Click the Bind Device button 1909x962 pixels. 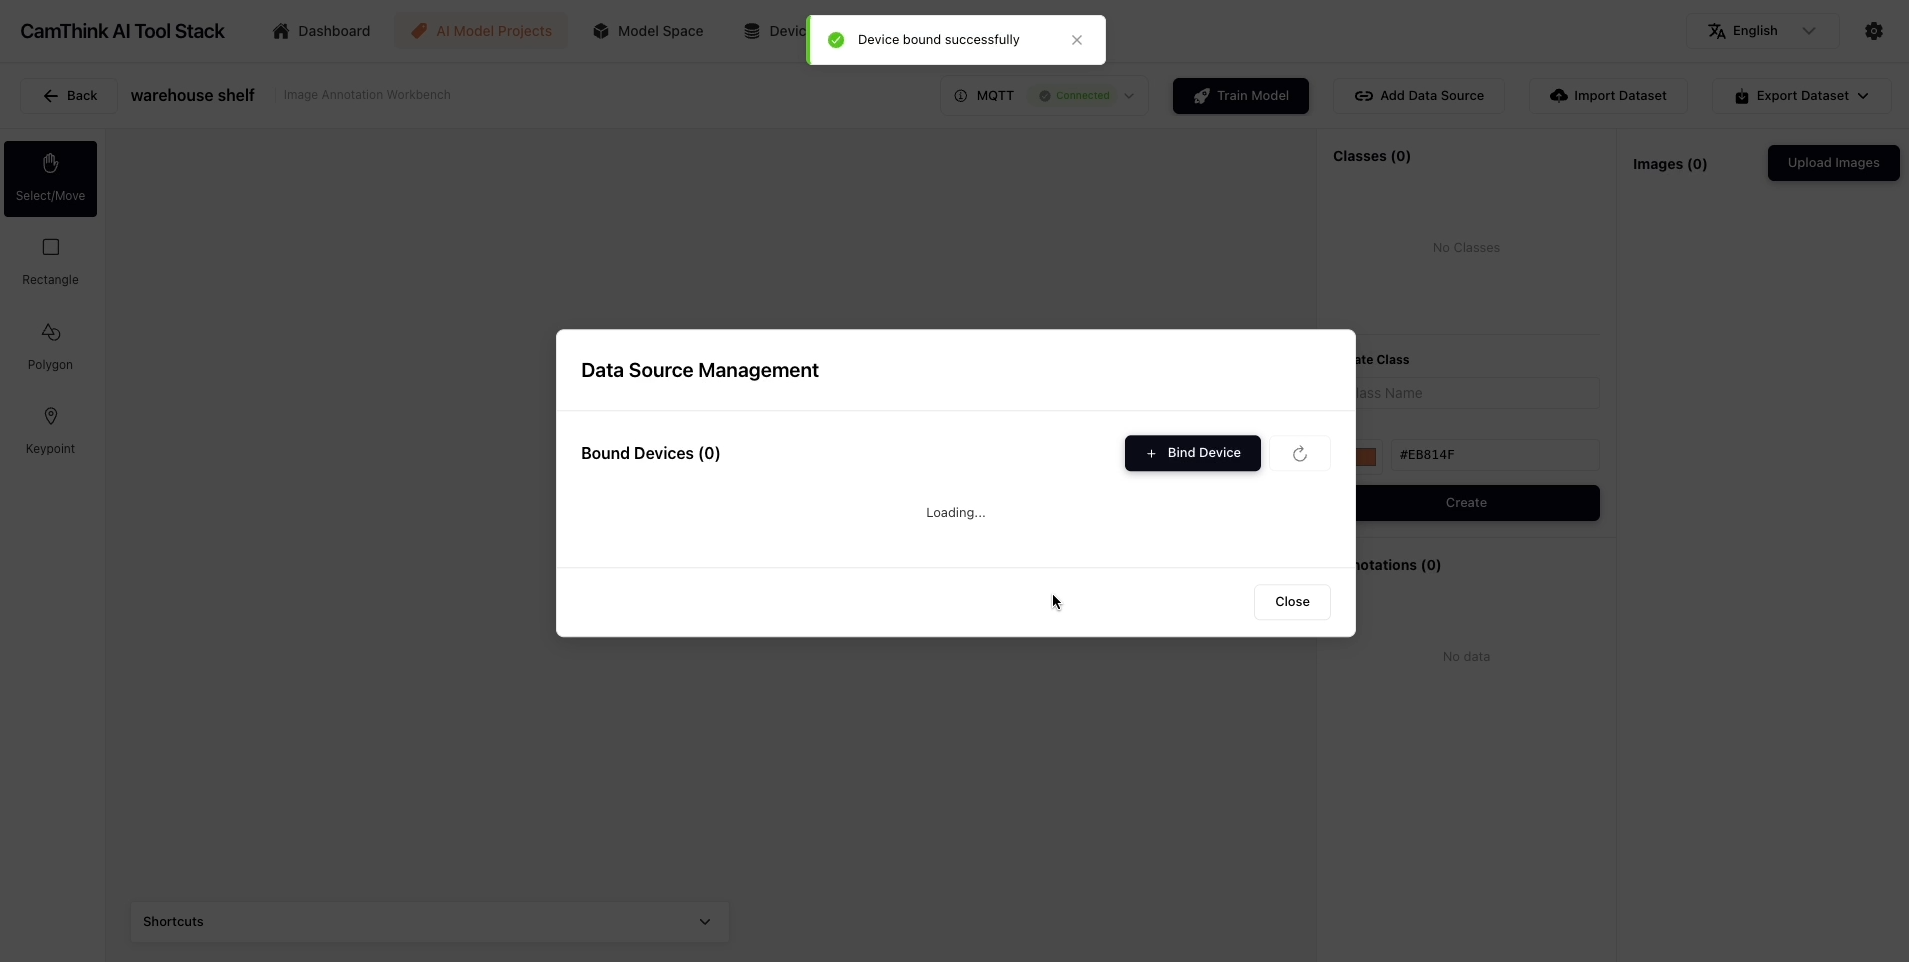(x=1192, y=453)
